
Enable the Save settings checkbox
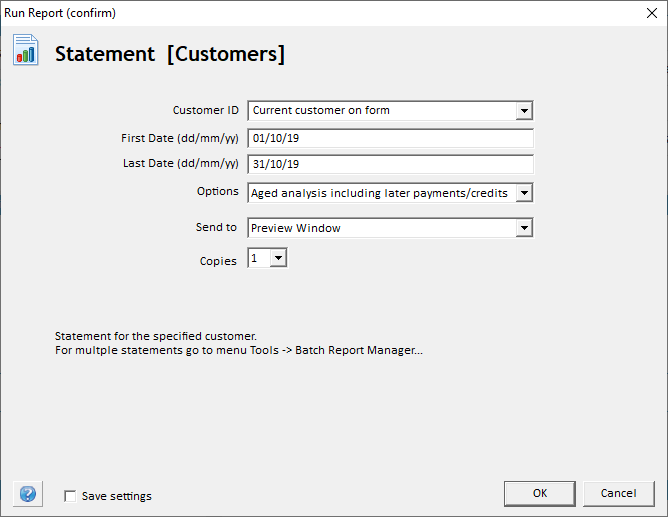[70, 496]
